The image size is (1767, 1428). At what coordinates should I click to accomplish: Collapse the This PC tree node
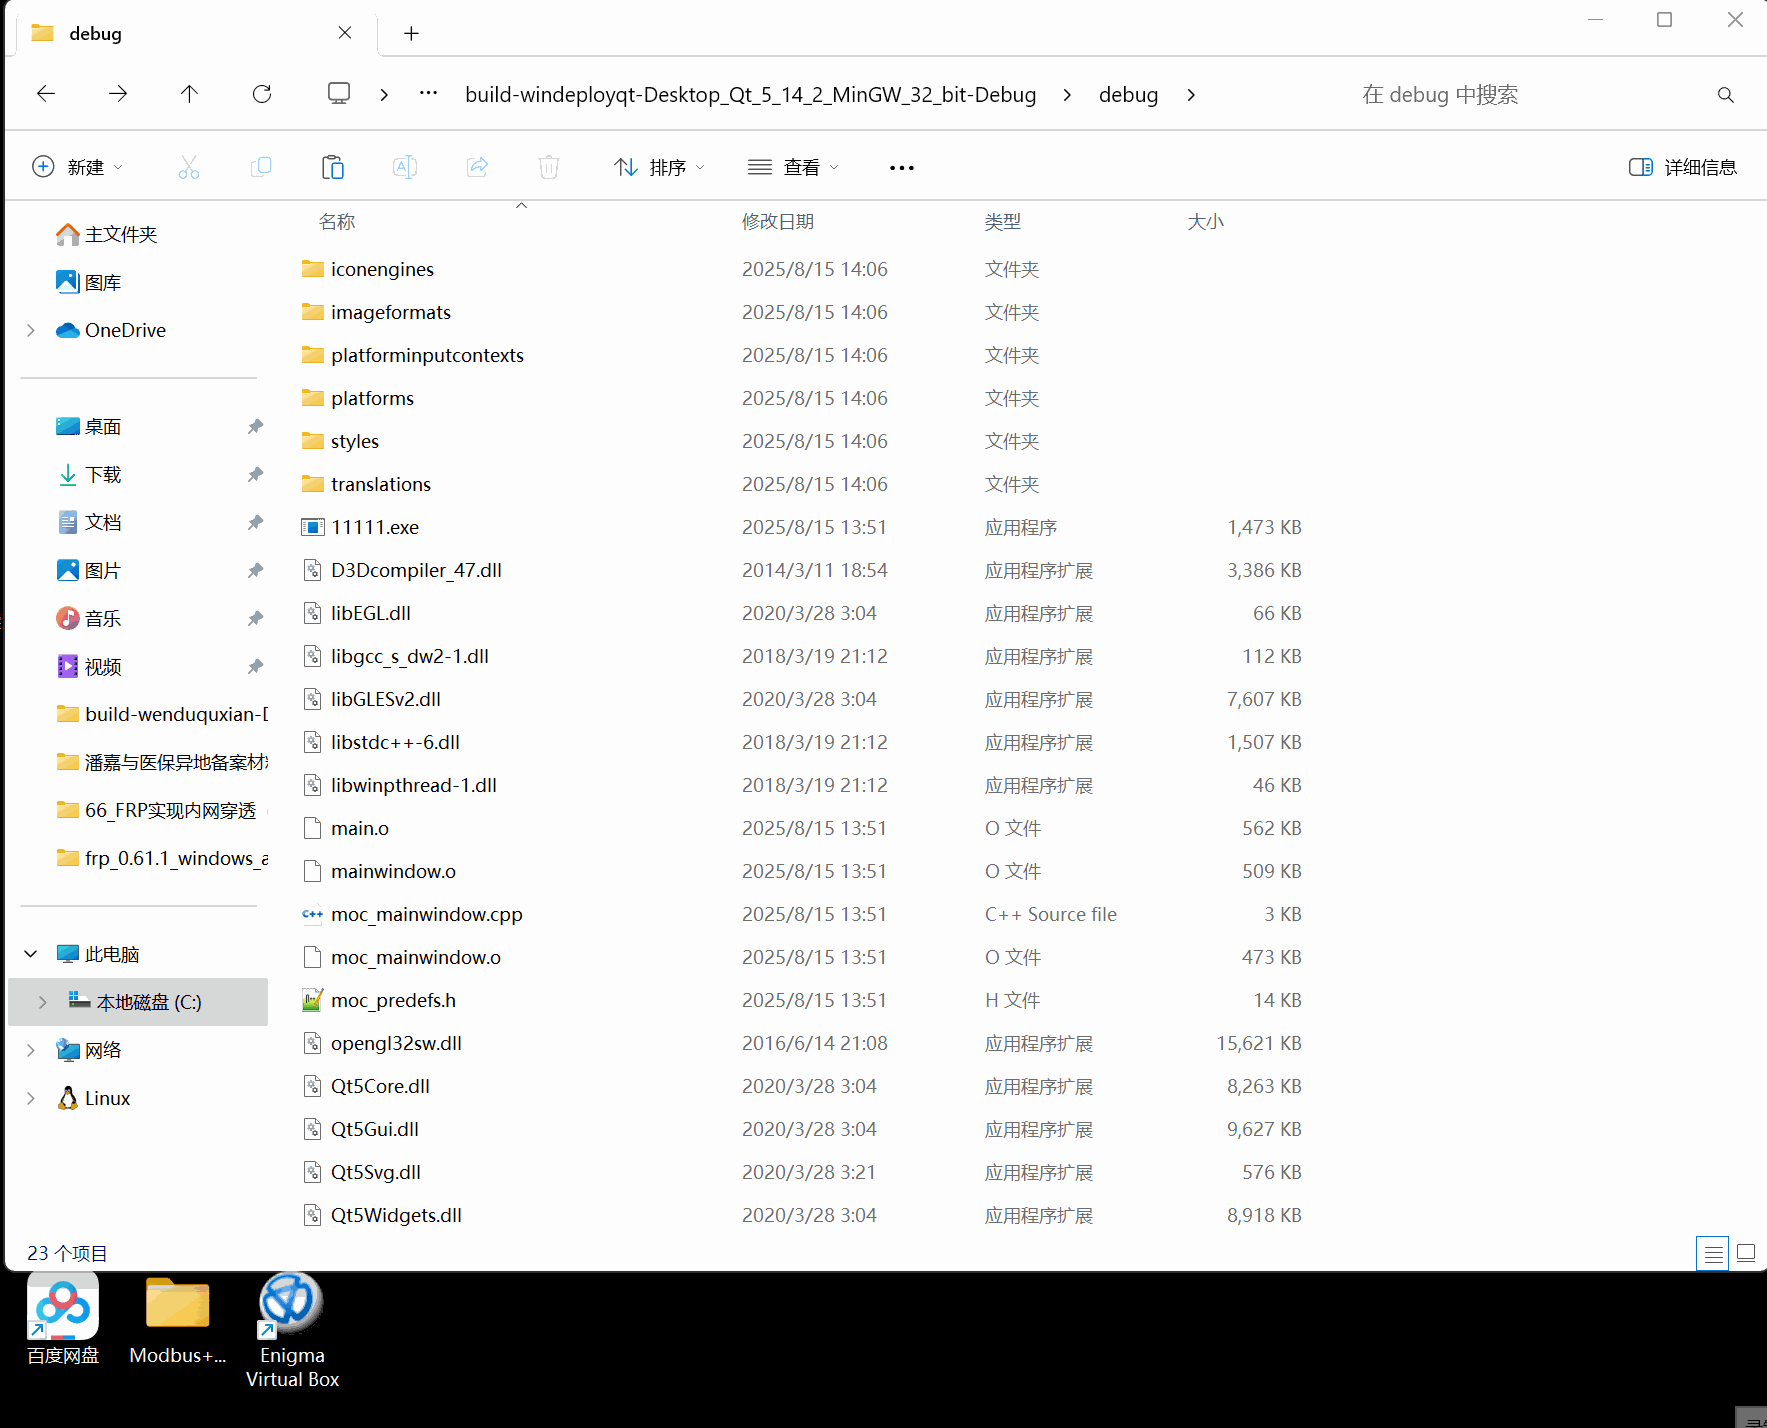pyautogui.click(x=31, y=954)
